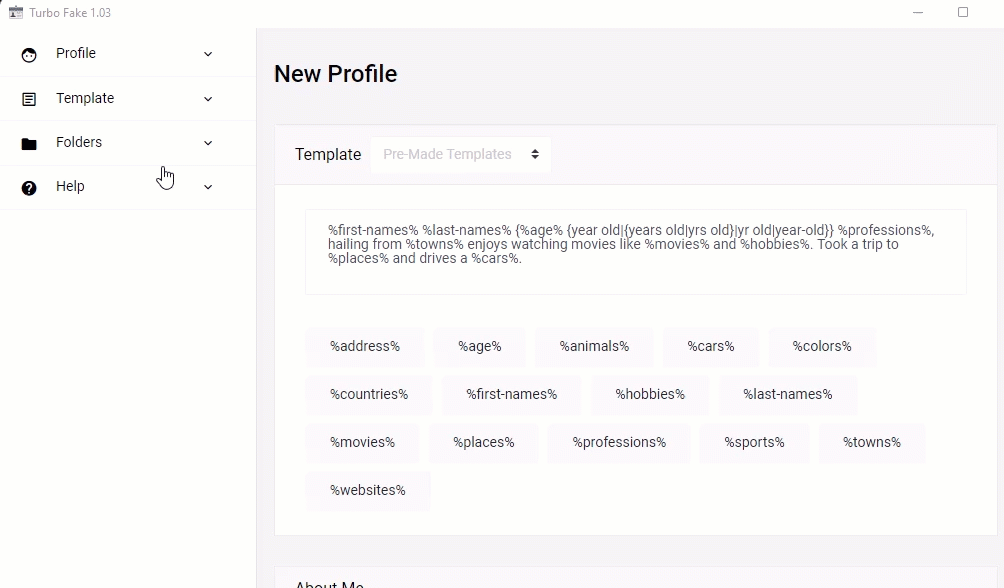Insert the %address% tag
Image resolution: width=1004 pixels, height=588 pixels.
pyautogui.click(x=365, y=346)
